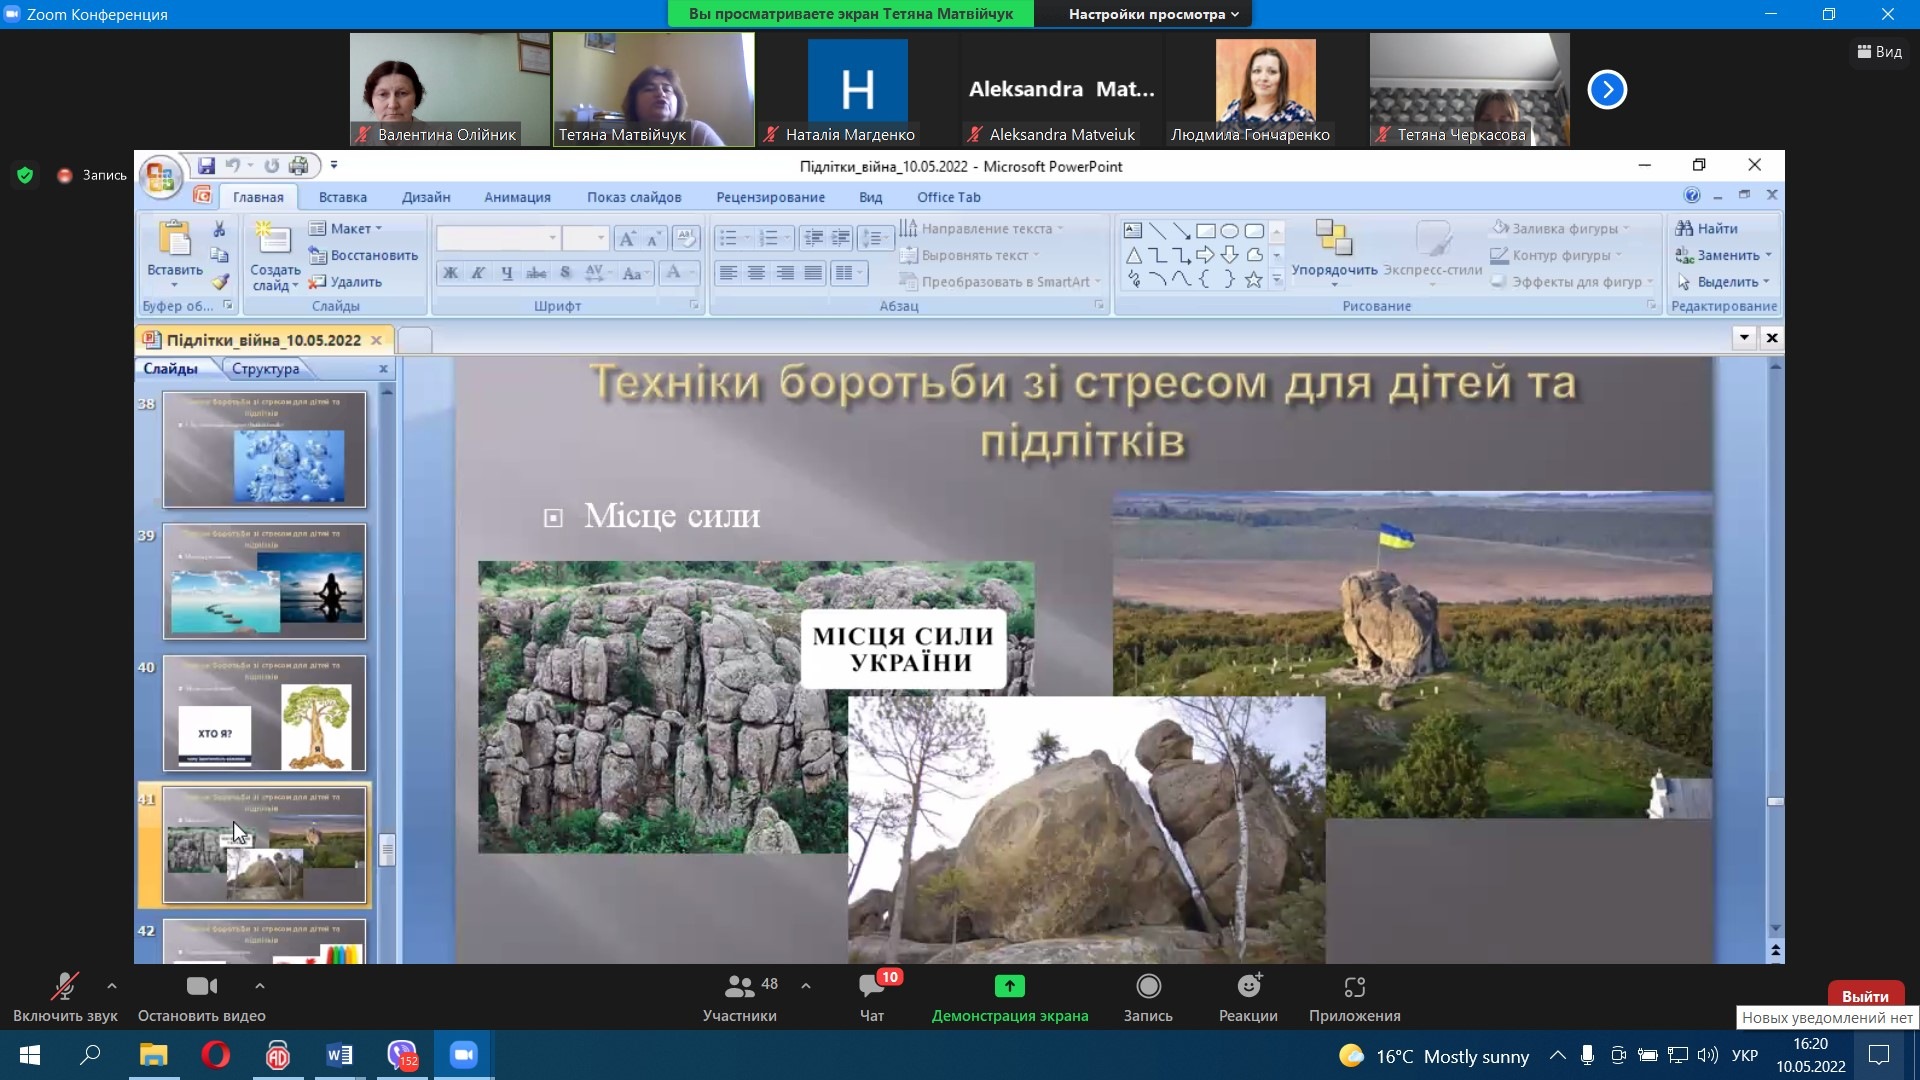The height and width of the screenshot is (1080, 1920).
Task: Open the green encryption shield icon
Action: tap(25, 175)
